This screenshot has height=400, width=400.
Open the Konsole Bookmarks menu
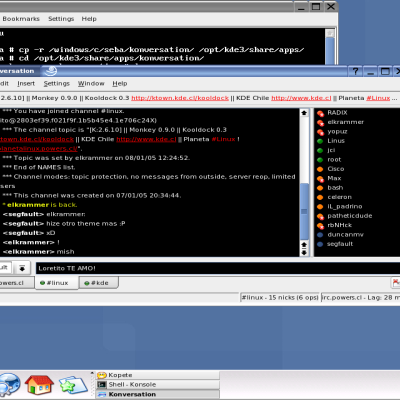pyautogui.click(x=21, y=19)
